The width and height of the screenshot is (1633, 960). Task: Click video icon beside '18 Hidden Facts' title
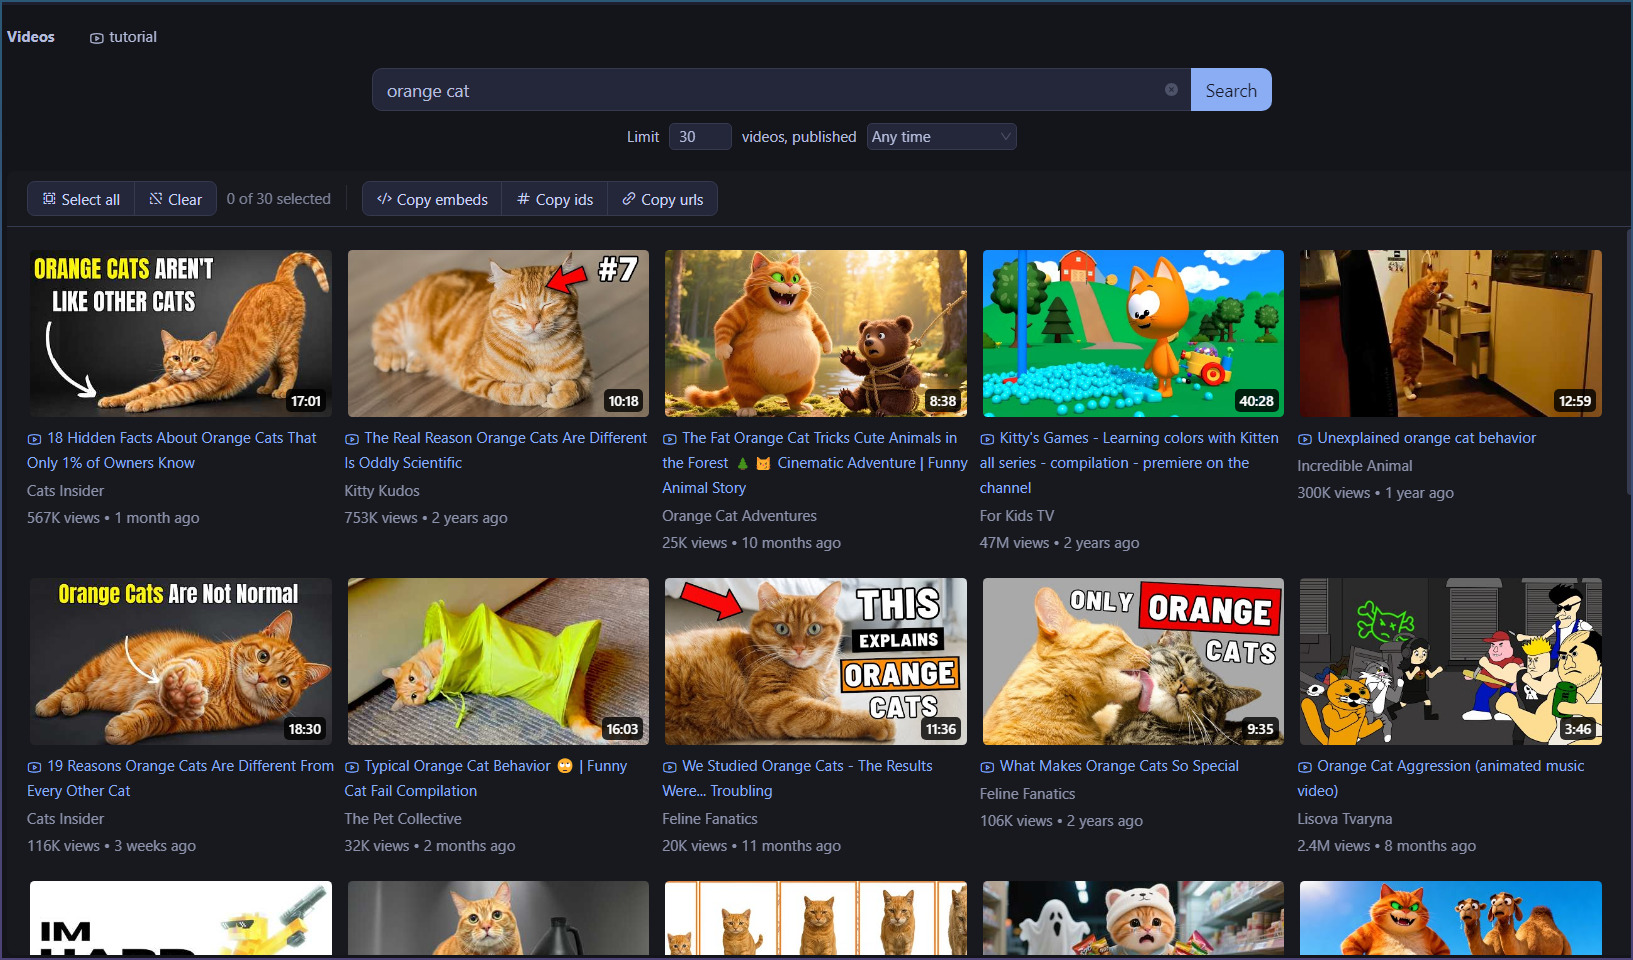pyautogui.click(x=34, y=439)
